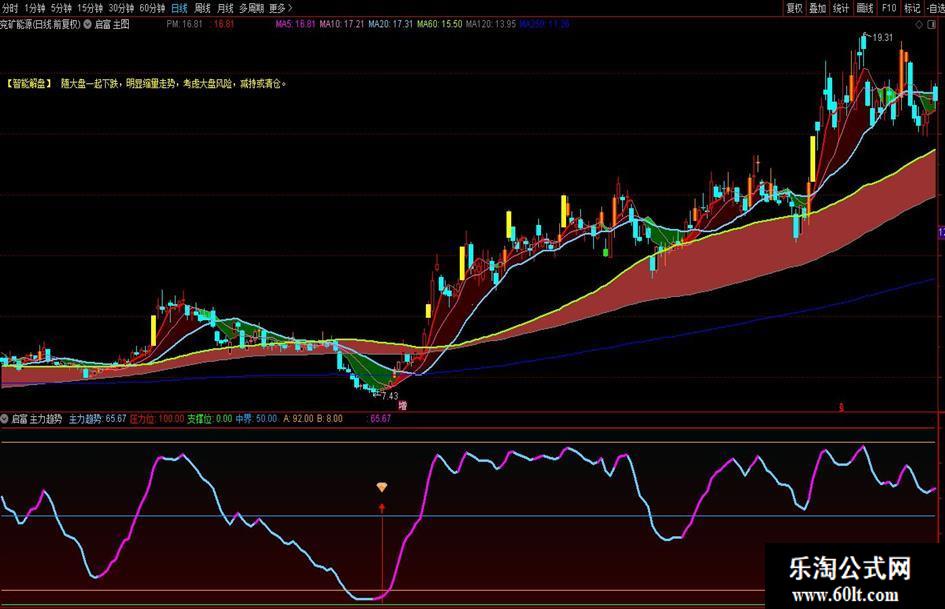Click the diamond icon at chart top-right
This screenshot has height=609, width=945.
pos(919,25)
